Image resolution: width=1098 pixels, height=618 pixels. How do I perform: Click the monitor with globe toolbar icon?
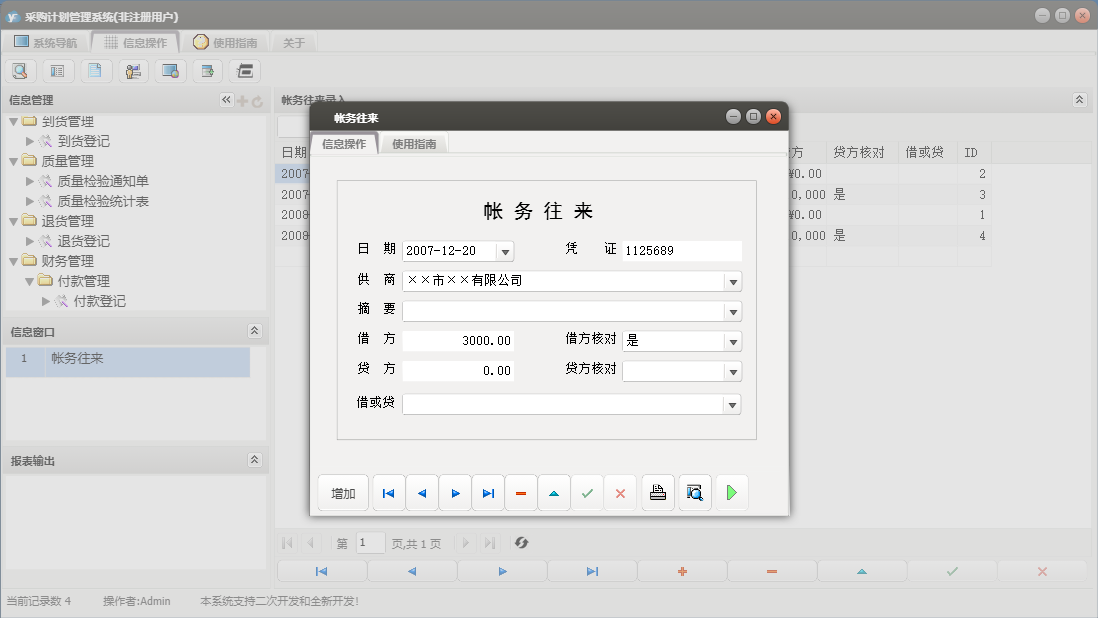pos(170,71)
